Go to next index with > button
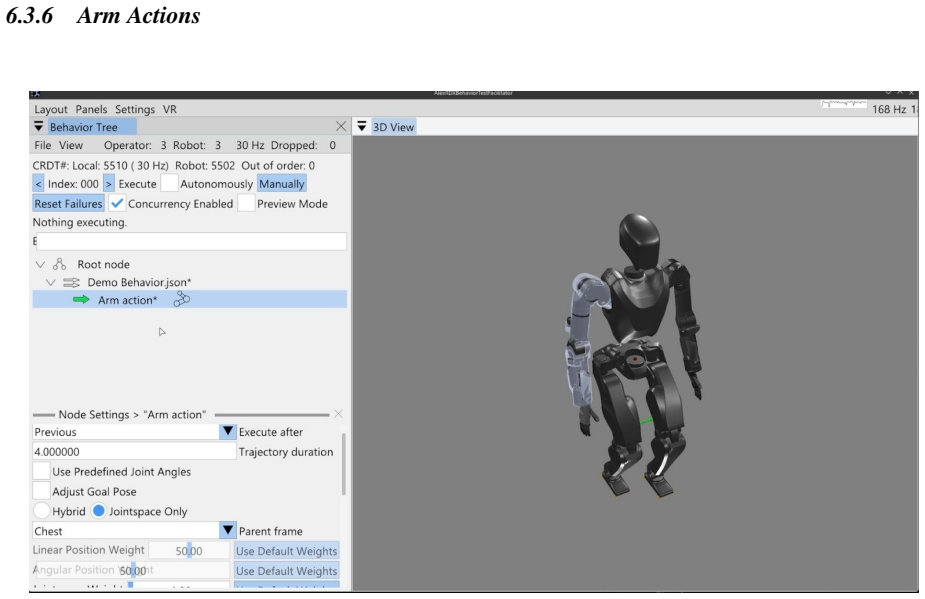Screen dimensions: 925x599 click(x=109, y=184)
